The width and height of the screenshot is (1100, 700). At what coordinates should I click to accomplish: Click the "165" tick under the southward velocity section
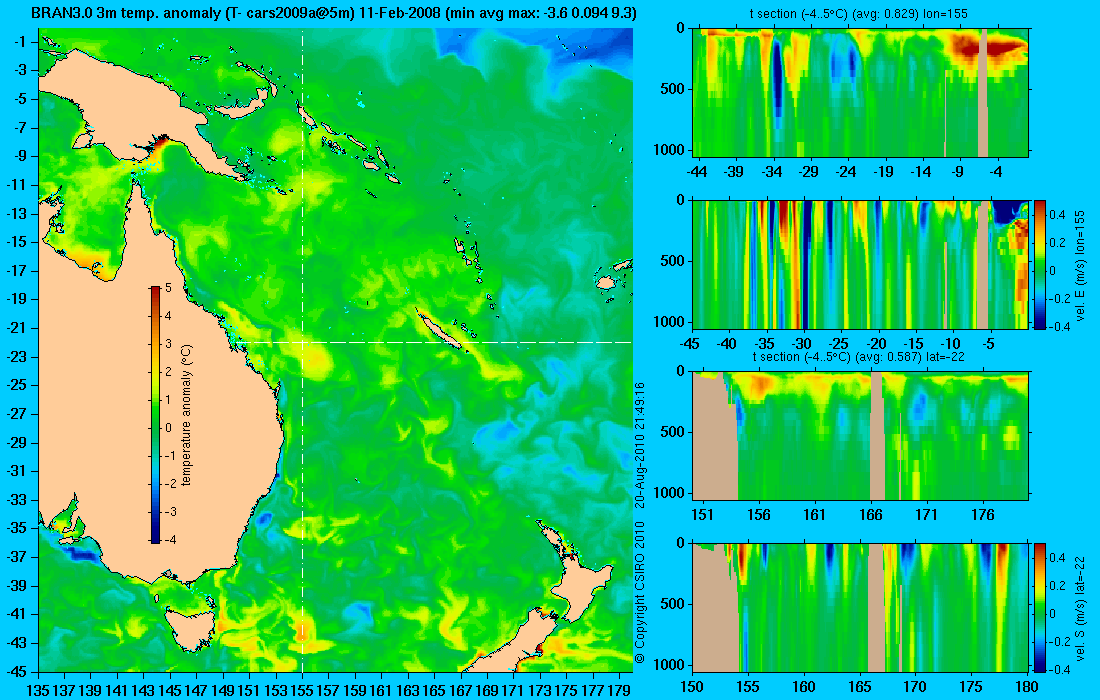coord(859,687)
